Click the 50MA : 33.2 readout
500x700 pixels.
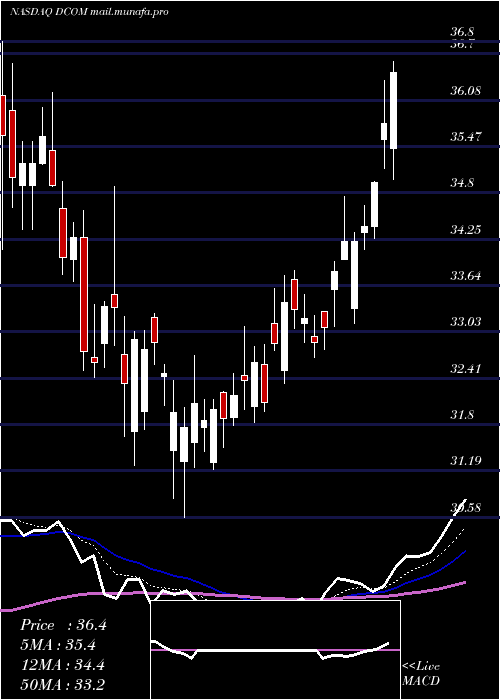[62, 685]
